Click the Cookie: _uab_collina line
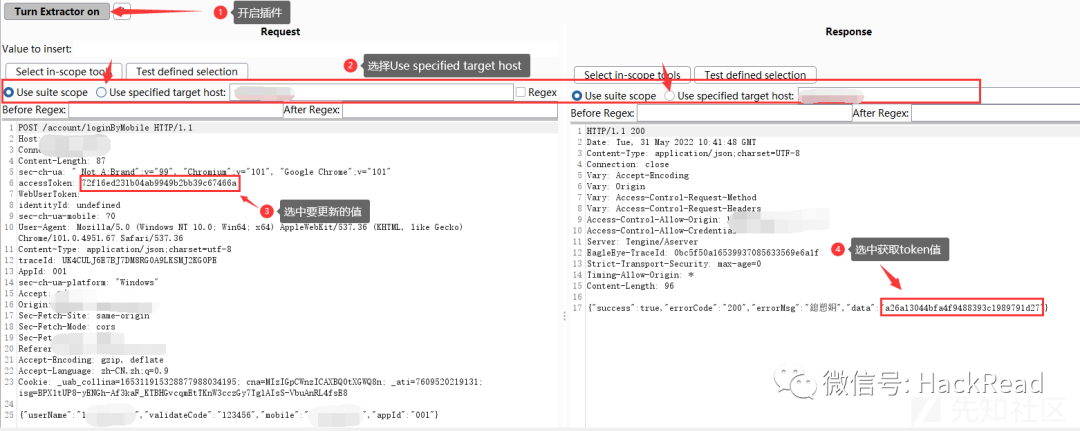 [x=253, y=381]
